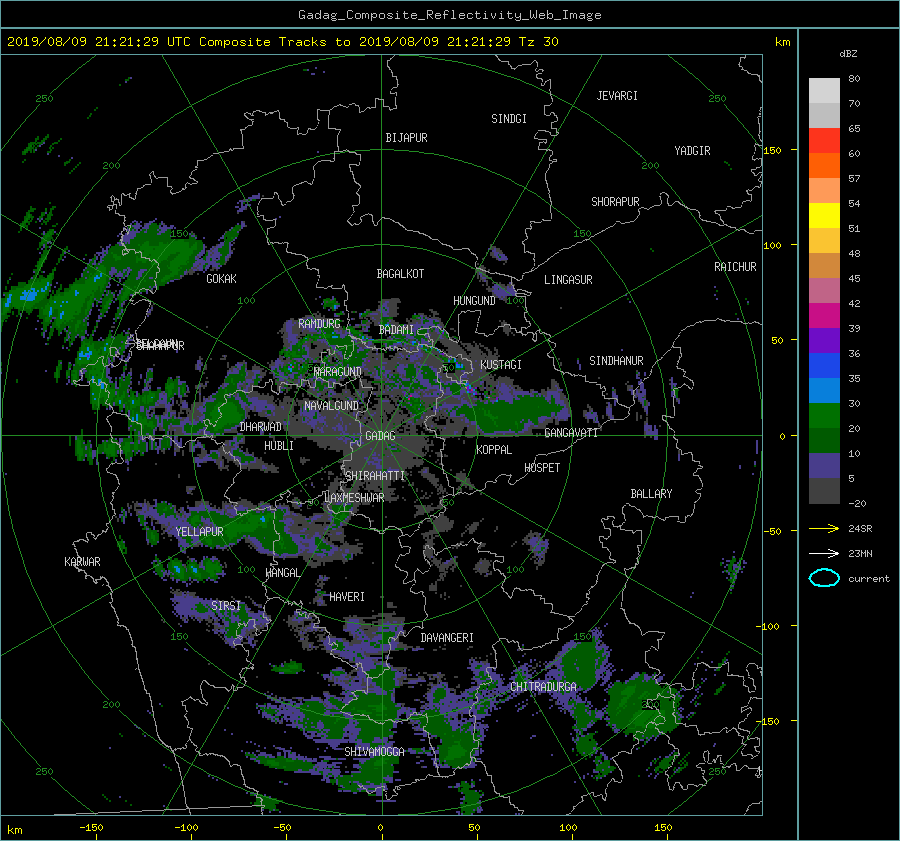Click the dBZ legend heading

(x=848, y=54)
